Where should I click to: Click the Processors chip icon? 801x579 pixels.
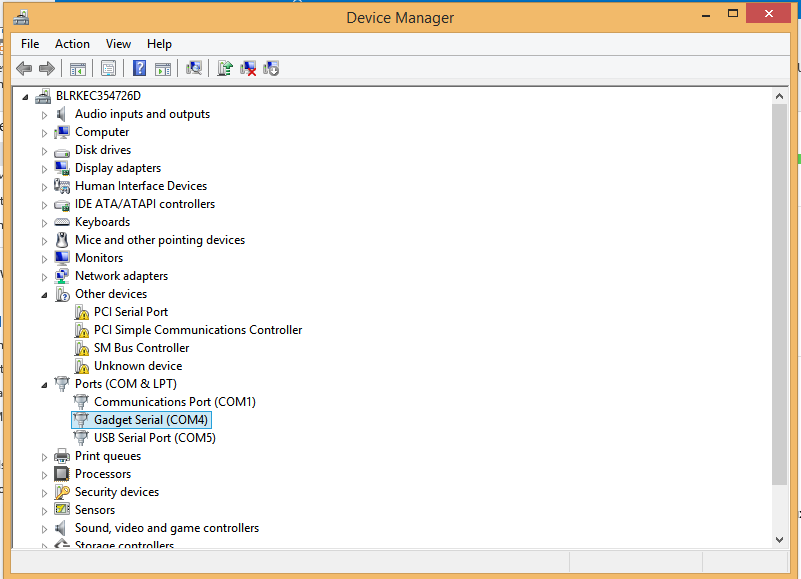(62, 474)
